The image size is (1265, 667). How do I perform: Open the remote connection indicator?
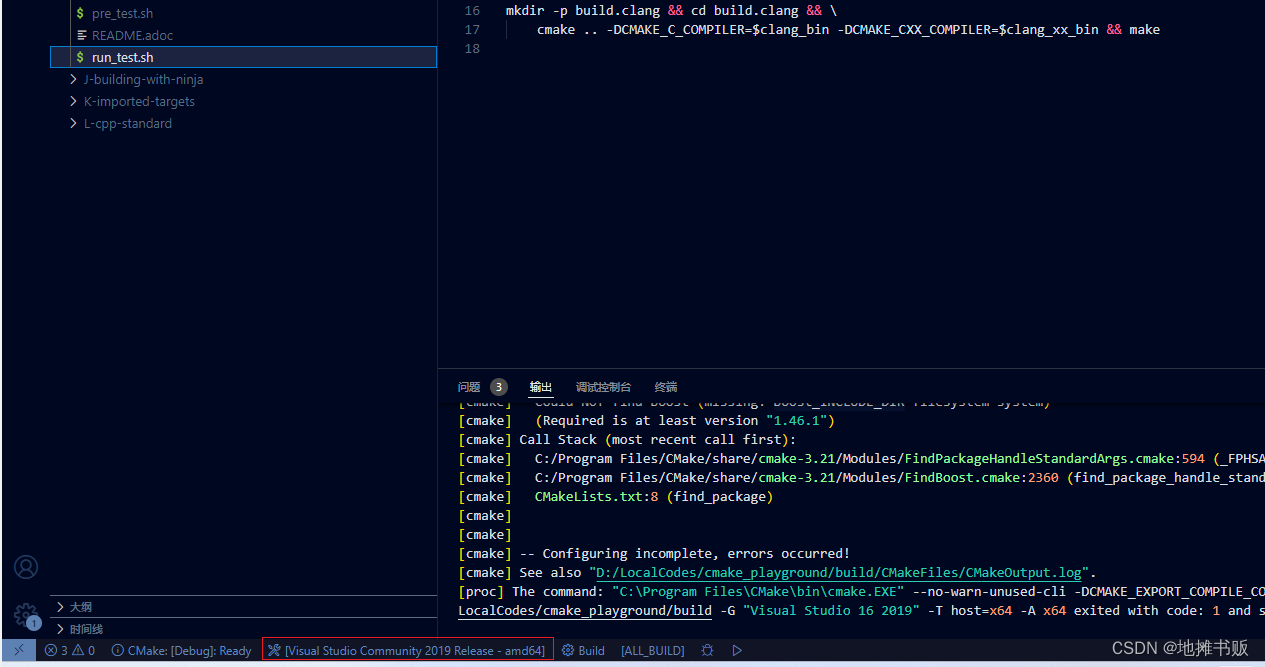pyautogui.click(x=18, y=650)
